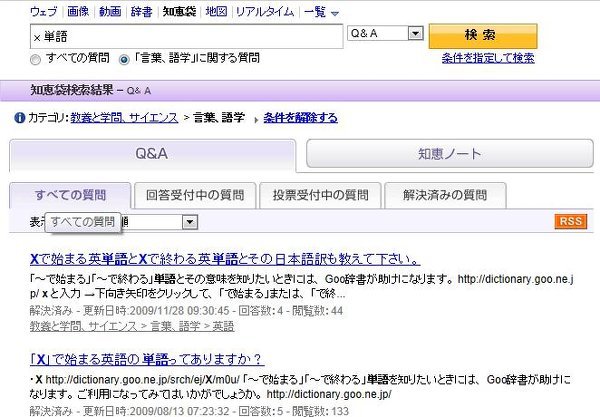Show the 投票受付中の質問 tab

(x=320, y=195)
